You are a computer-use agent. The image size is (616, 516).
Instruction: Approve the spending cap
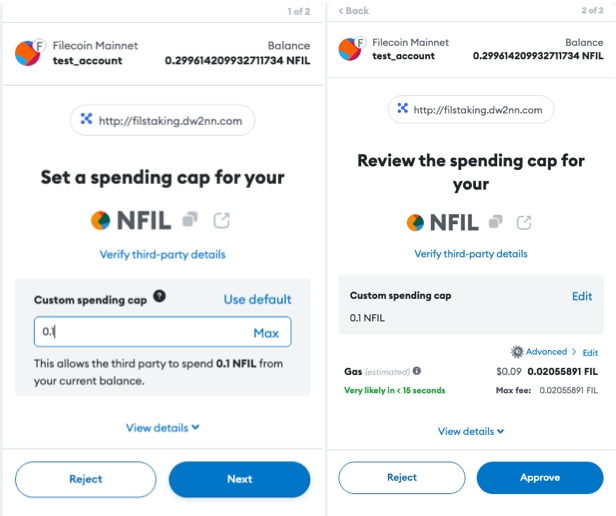pos(539,478)
